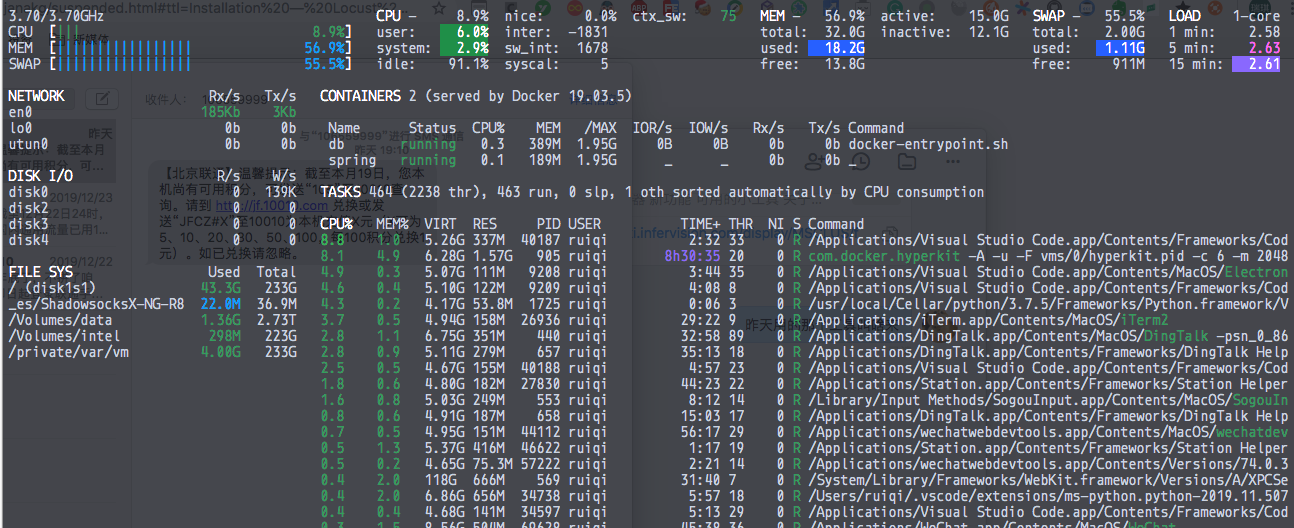Click the docker-entrypoint.sh command text
Viewport: 1294px width, 528px height.
928,144
